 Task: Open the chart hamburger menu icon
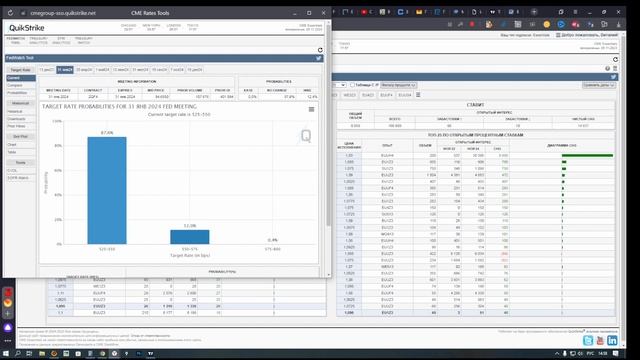311,109
